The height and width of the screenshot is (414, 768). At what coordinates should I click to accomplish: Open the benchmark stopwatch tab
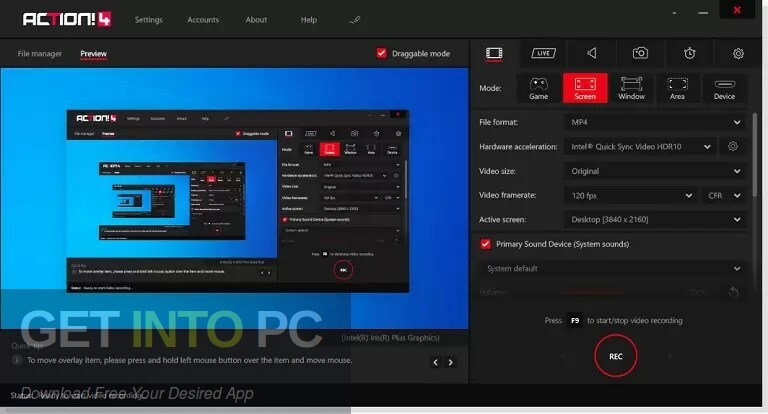click(690, 53)
